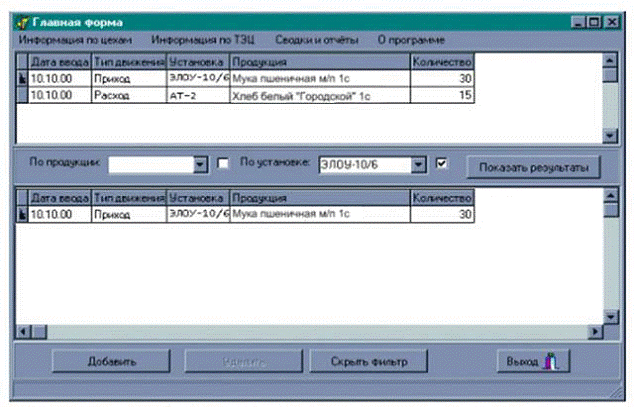Click the exit door icon on Выход button

pyautogui.click(x=549, y=360)
